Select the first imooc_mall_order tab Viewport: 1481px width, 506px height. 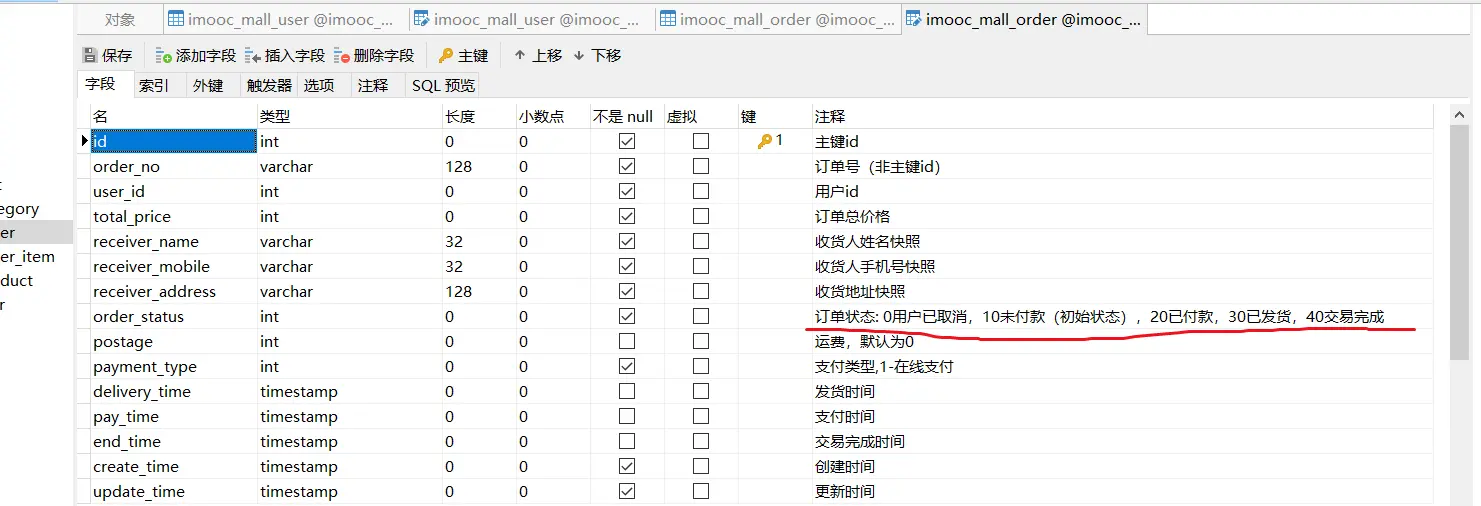778,19
